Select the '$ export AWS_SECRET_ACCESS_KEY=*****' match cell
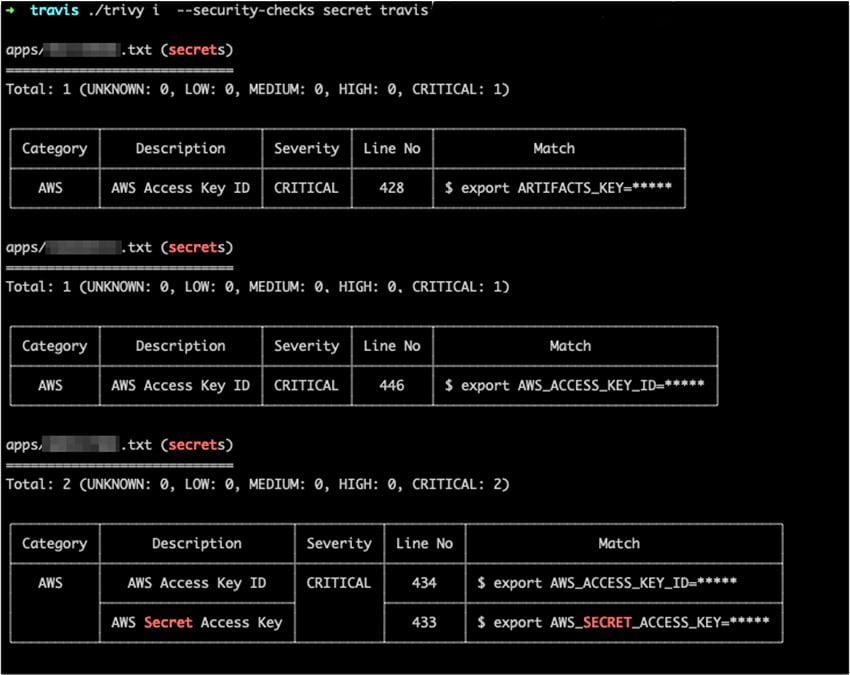Screen dimensions: 850x675 (x=623, y=622)
